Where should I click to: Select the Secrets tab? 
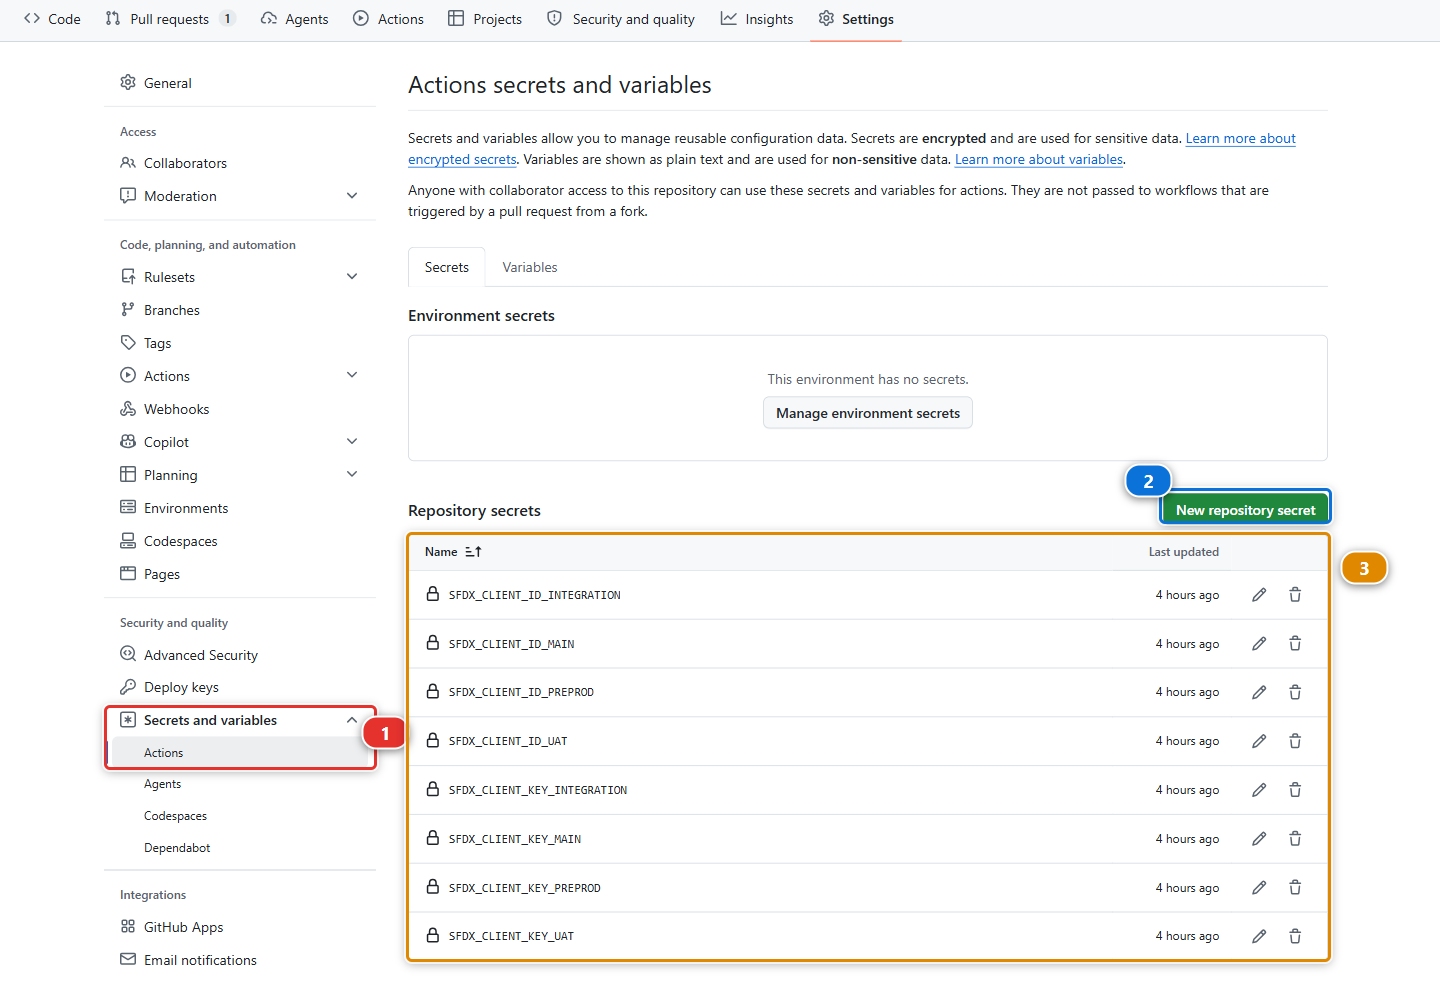click(x=447, y=267)
